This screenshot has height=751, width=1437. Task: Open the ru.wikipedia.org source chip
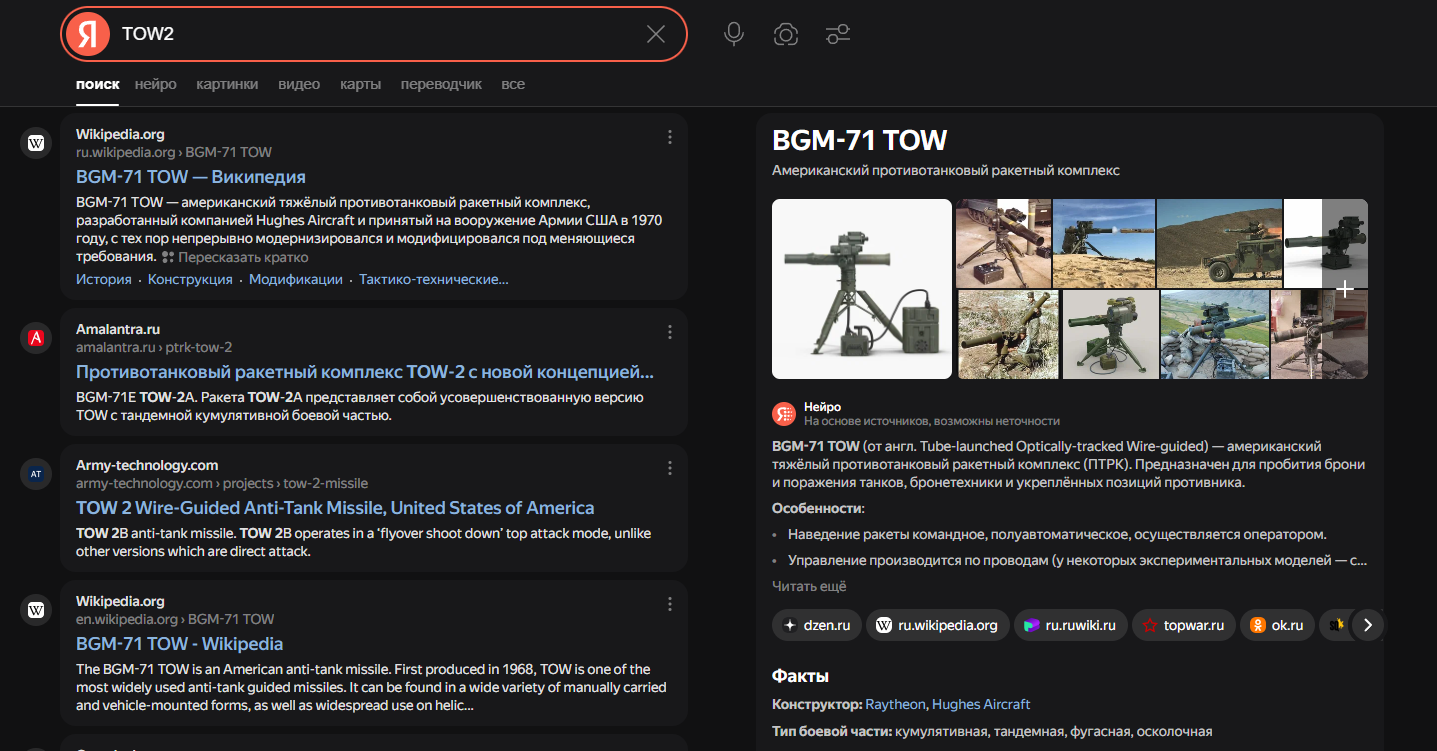[937, 626]
